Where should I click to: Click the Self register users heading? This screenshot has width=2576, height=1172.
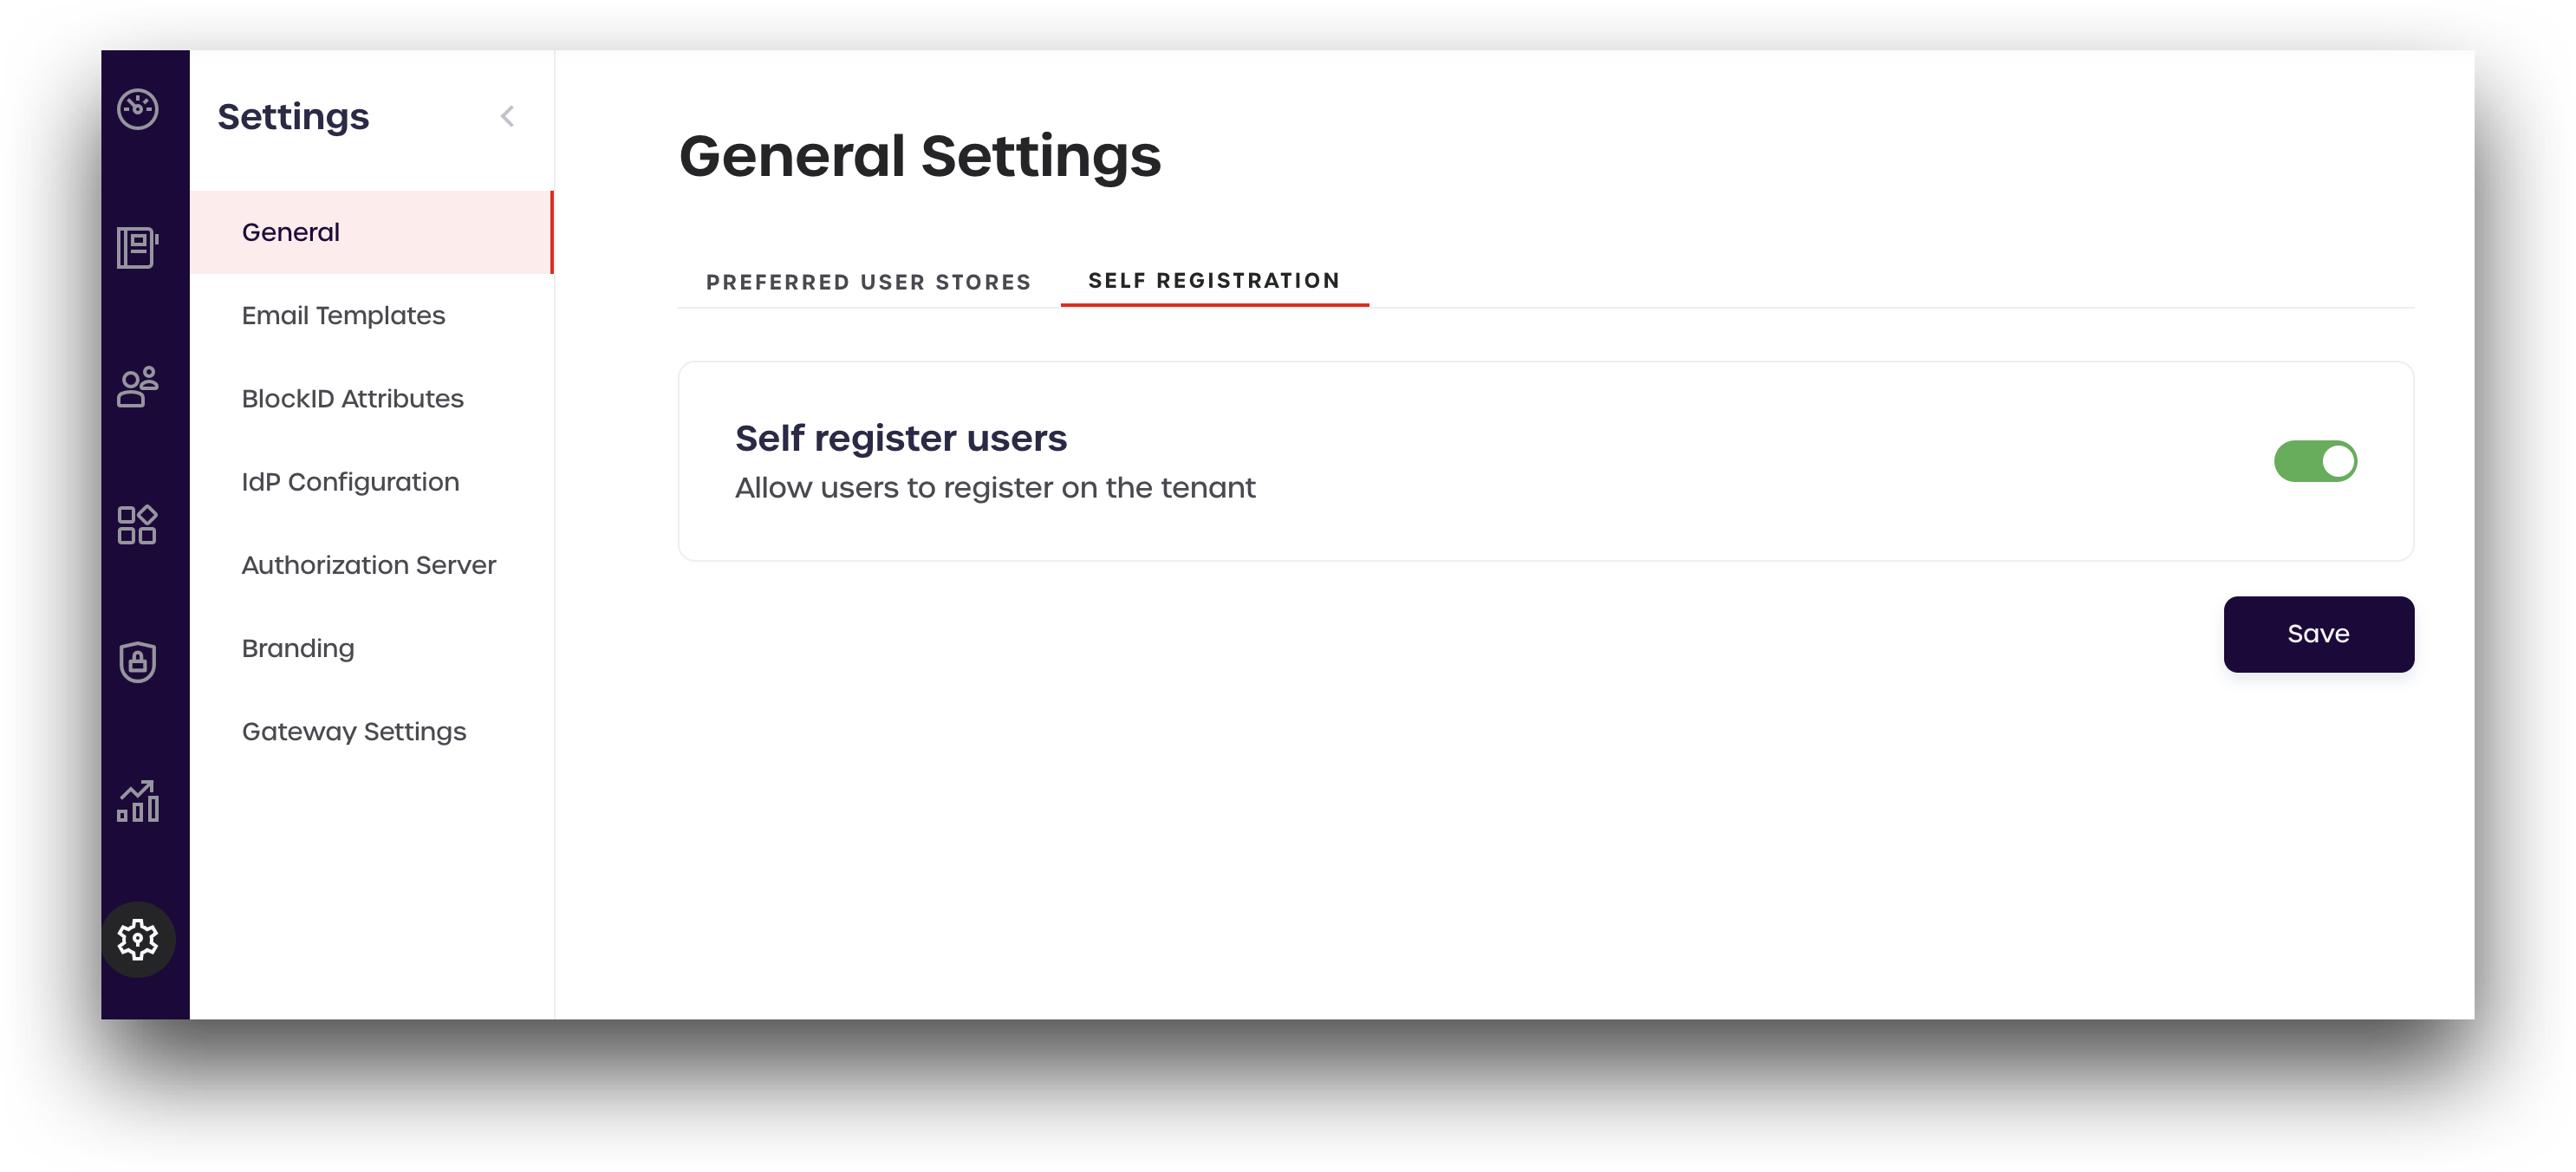900,438
